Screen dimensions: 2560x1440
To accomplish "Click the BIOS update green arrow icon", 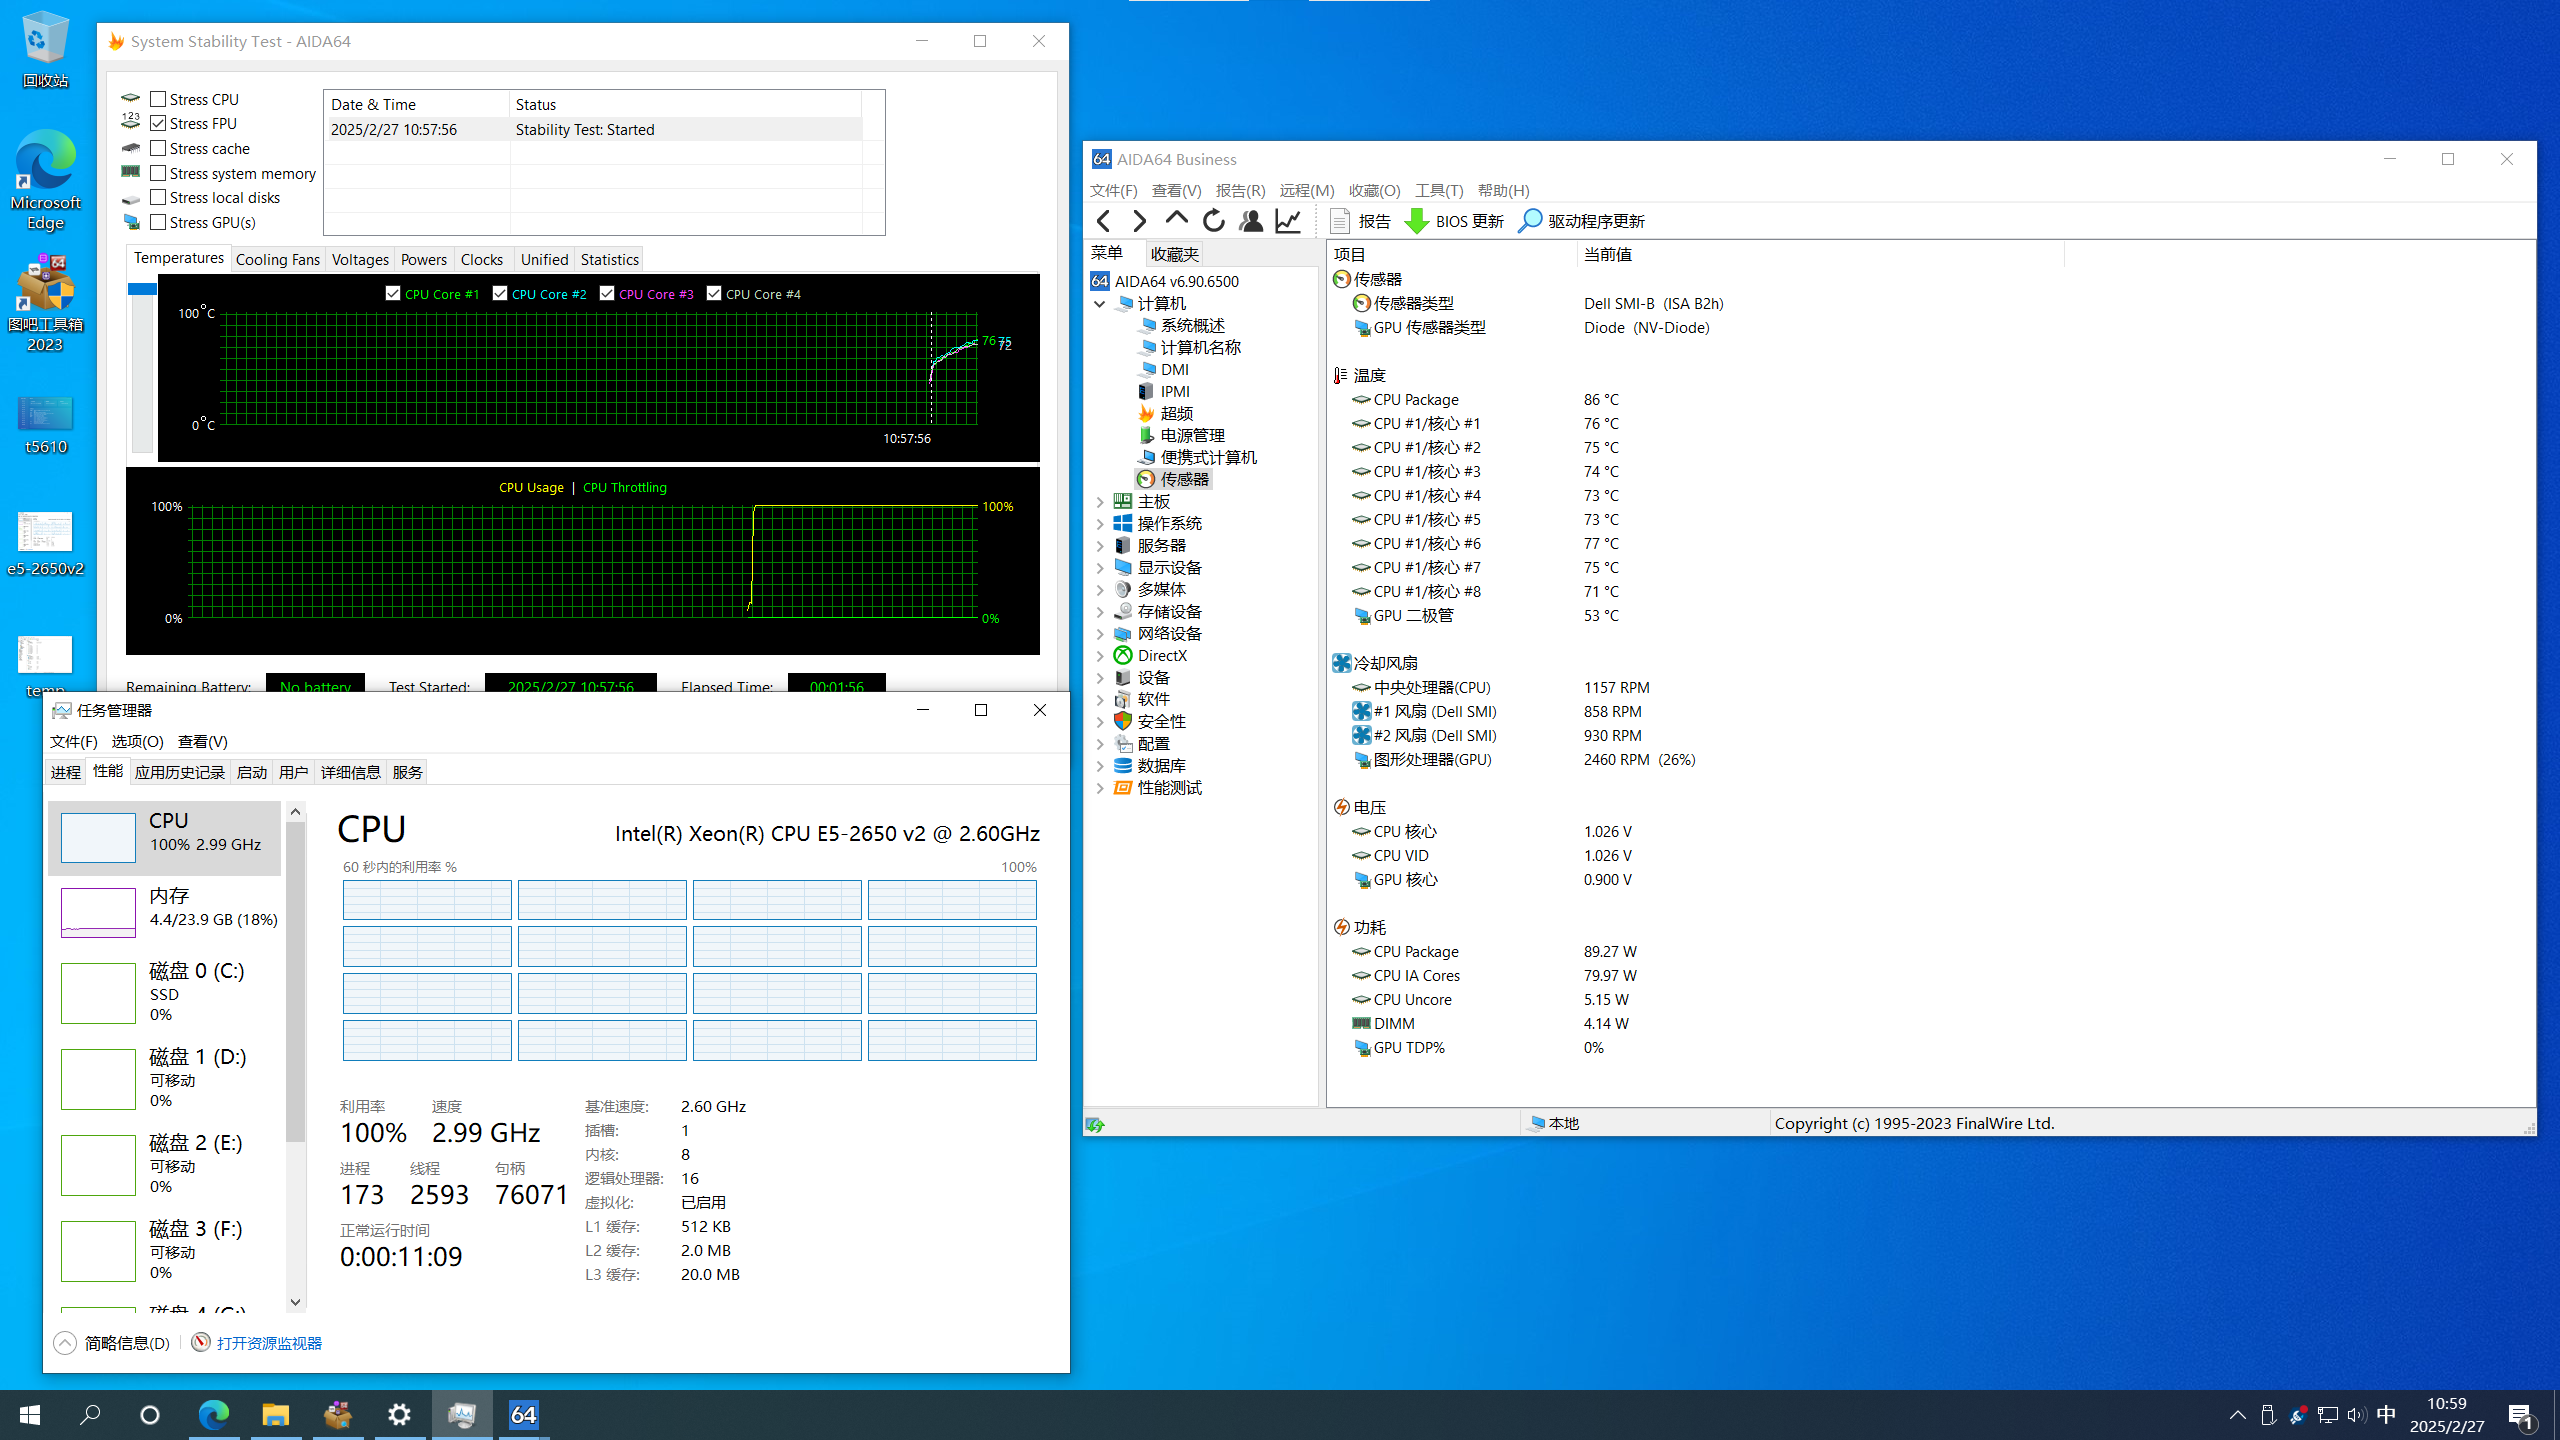I will [x=1416, y=221].
